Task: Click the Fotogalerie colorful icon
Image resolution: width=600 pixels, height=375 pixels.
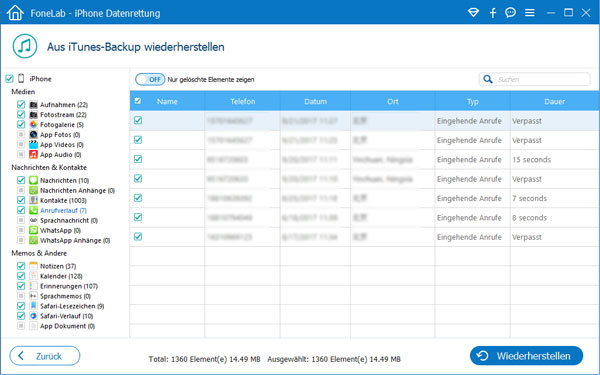Action: 34,124
